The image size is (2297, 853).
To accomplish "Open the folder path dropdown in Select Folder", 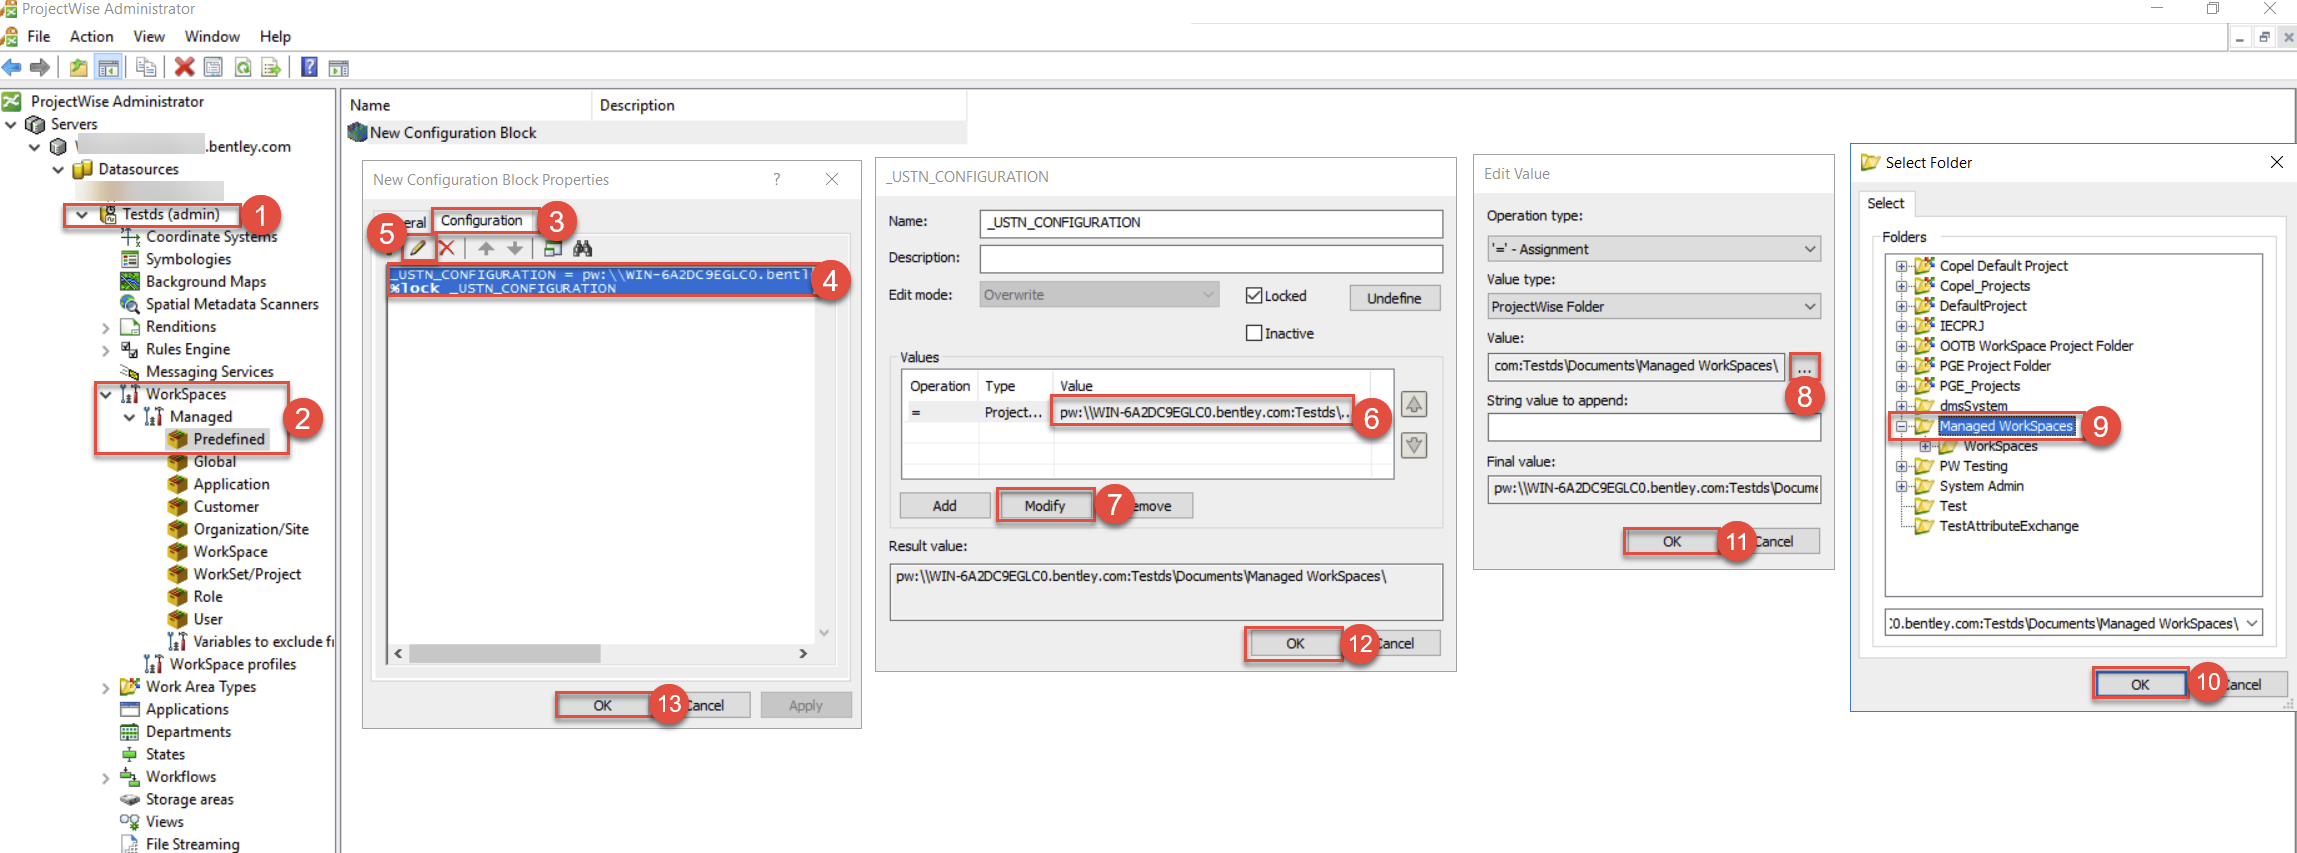I will pyautogui.click(x=2251, y=623).
